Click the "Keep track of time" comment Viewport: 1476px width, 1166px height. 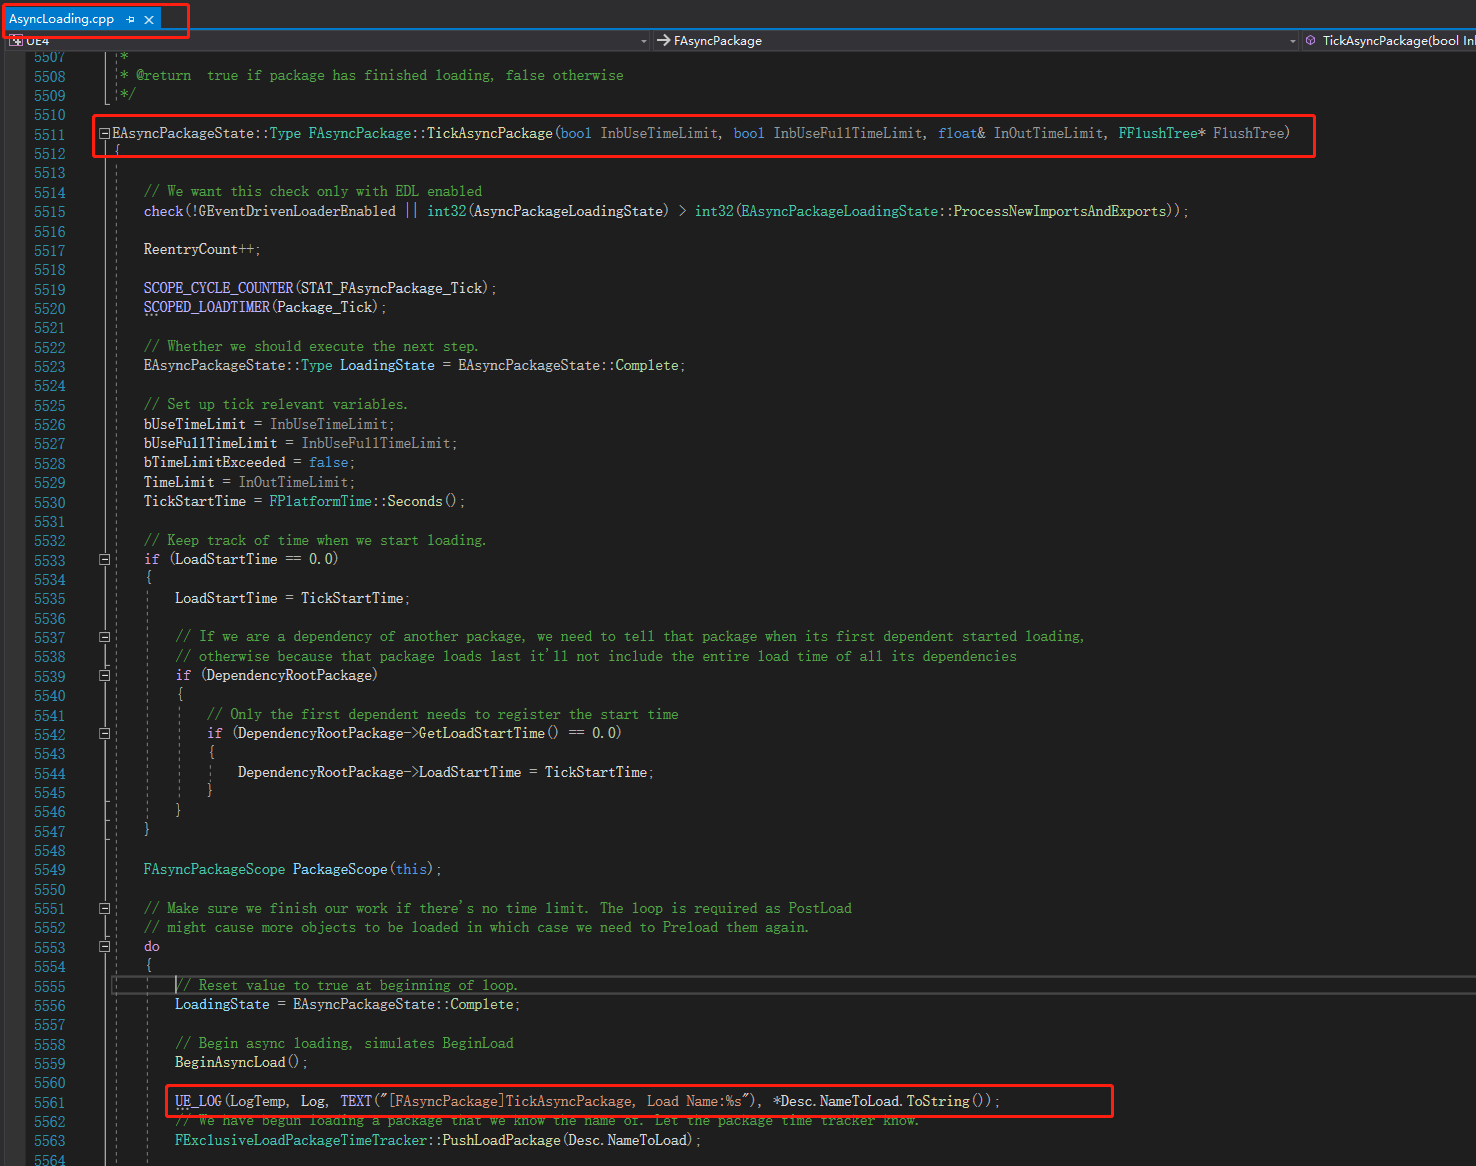pos(315,540)
